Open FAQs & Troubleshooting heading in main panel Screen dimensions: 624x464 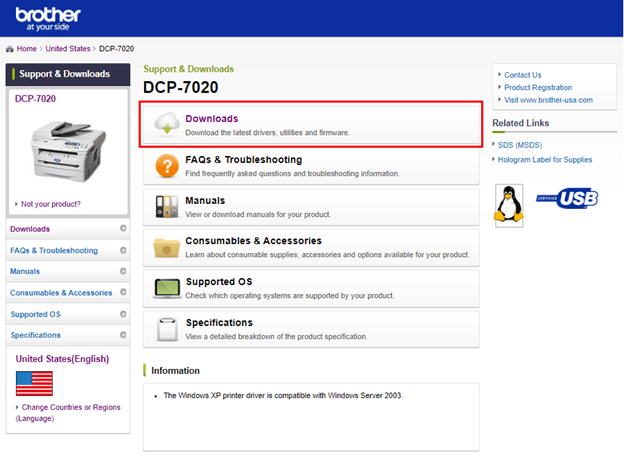tap(244, 160)
